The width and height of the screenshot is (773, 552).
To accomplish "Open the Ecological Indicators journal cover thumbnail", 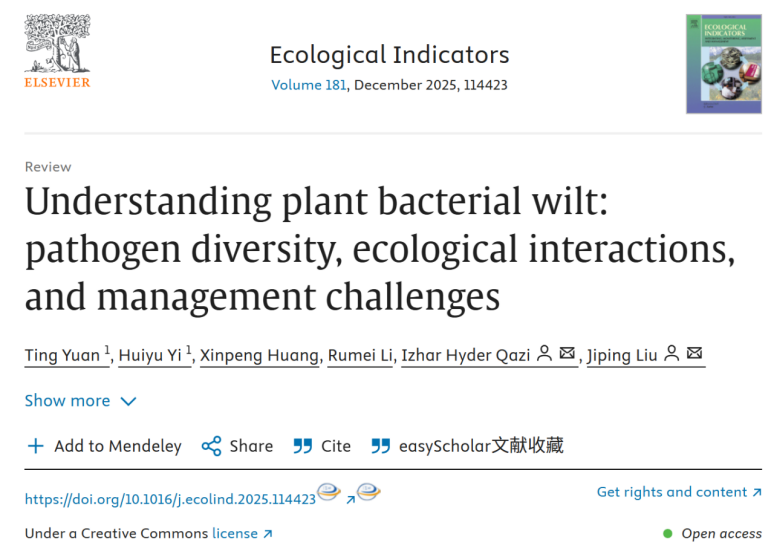I will click(722, 63).
